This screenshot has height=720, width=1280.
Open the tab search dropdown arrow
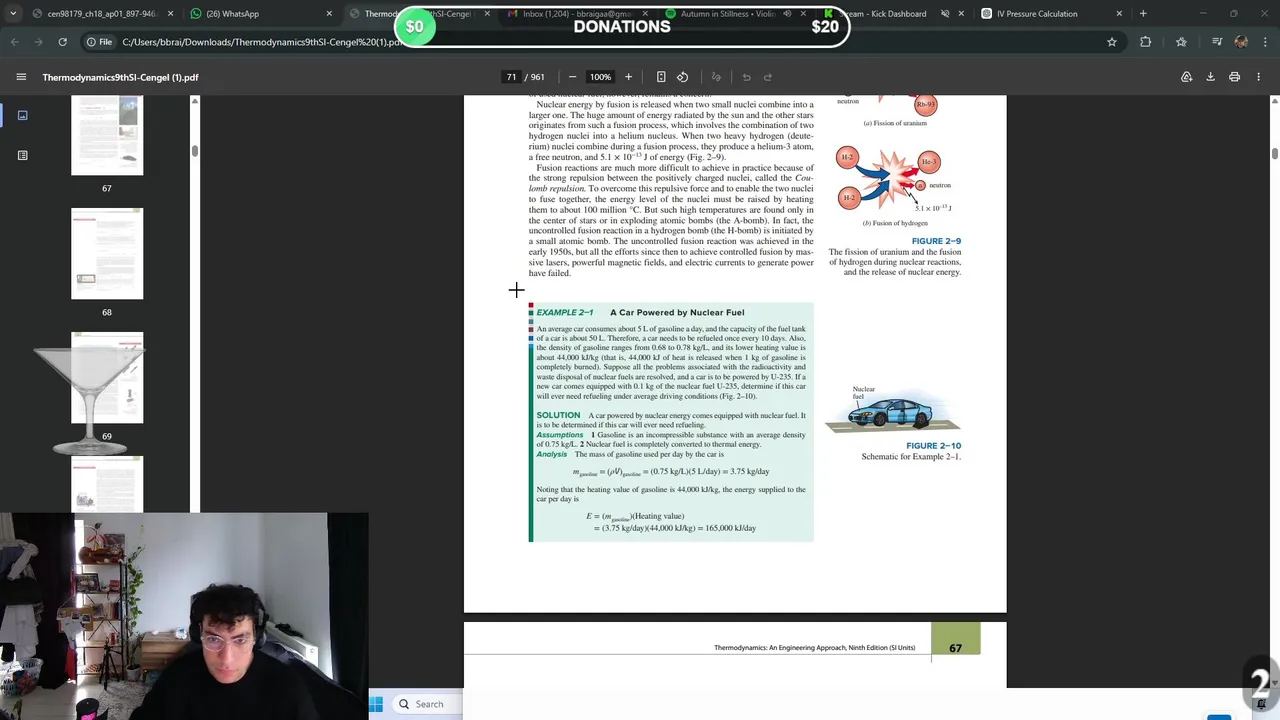tap(13, 14)
